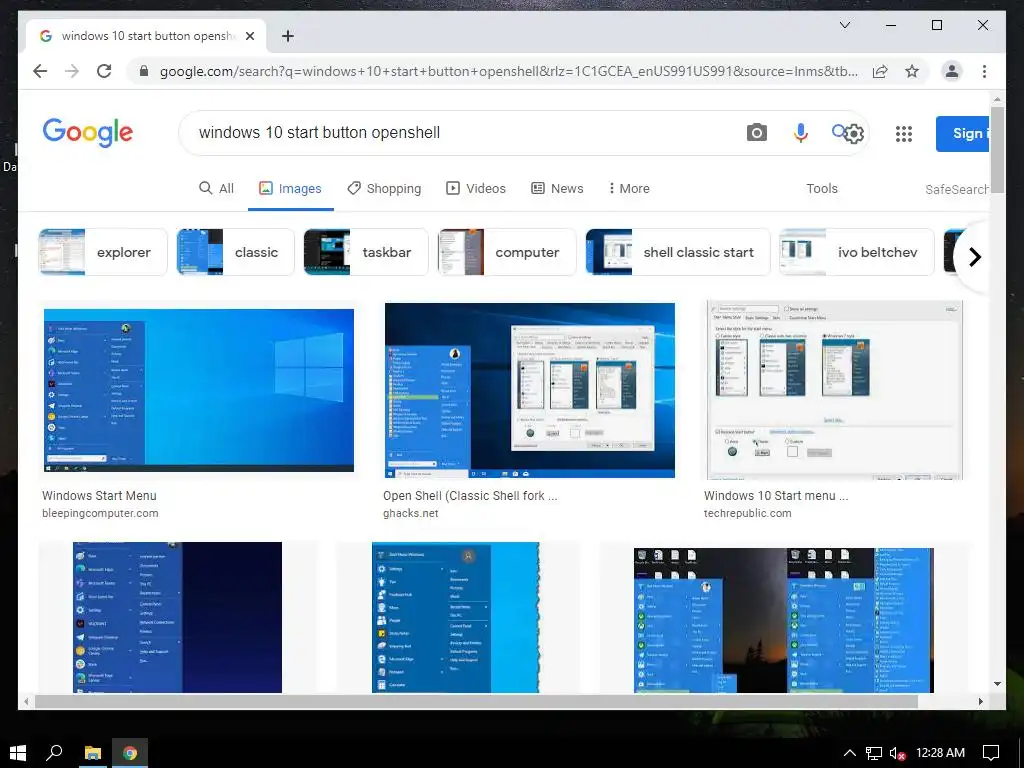Expand the More search options menu

[629, 188]
